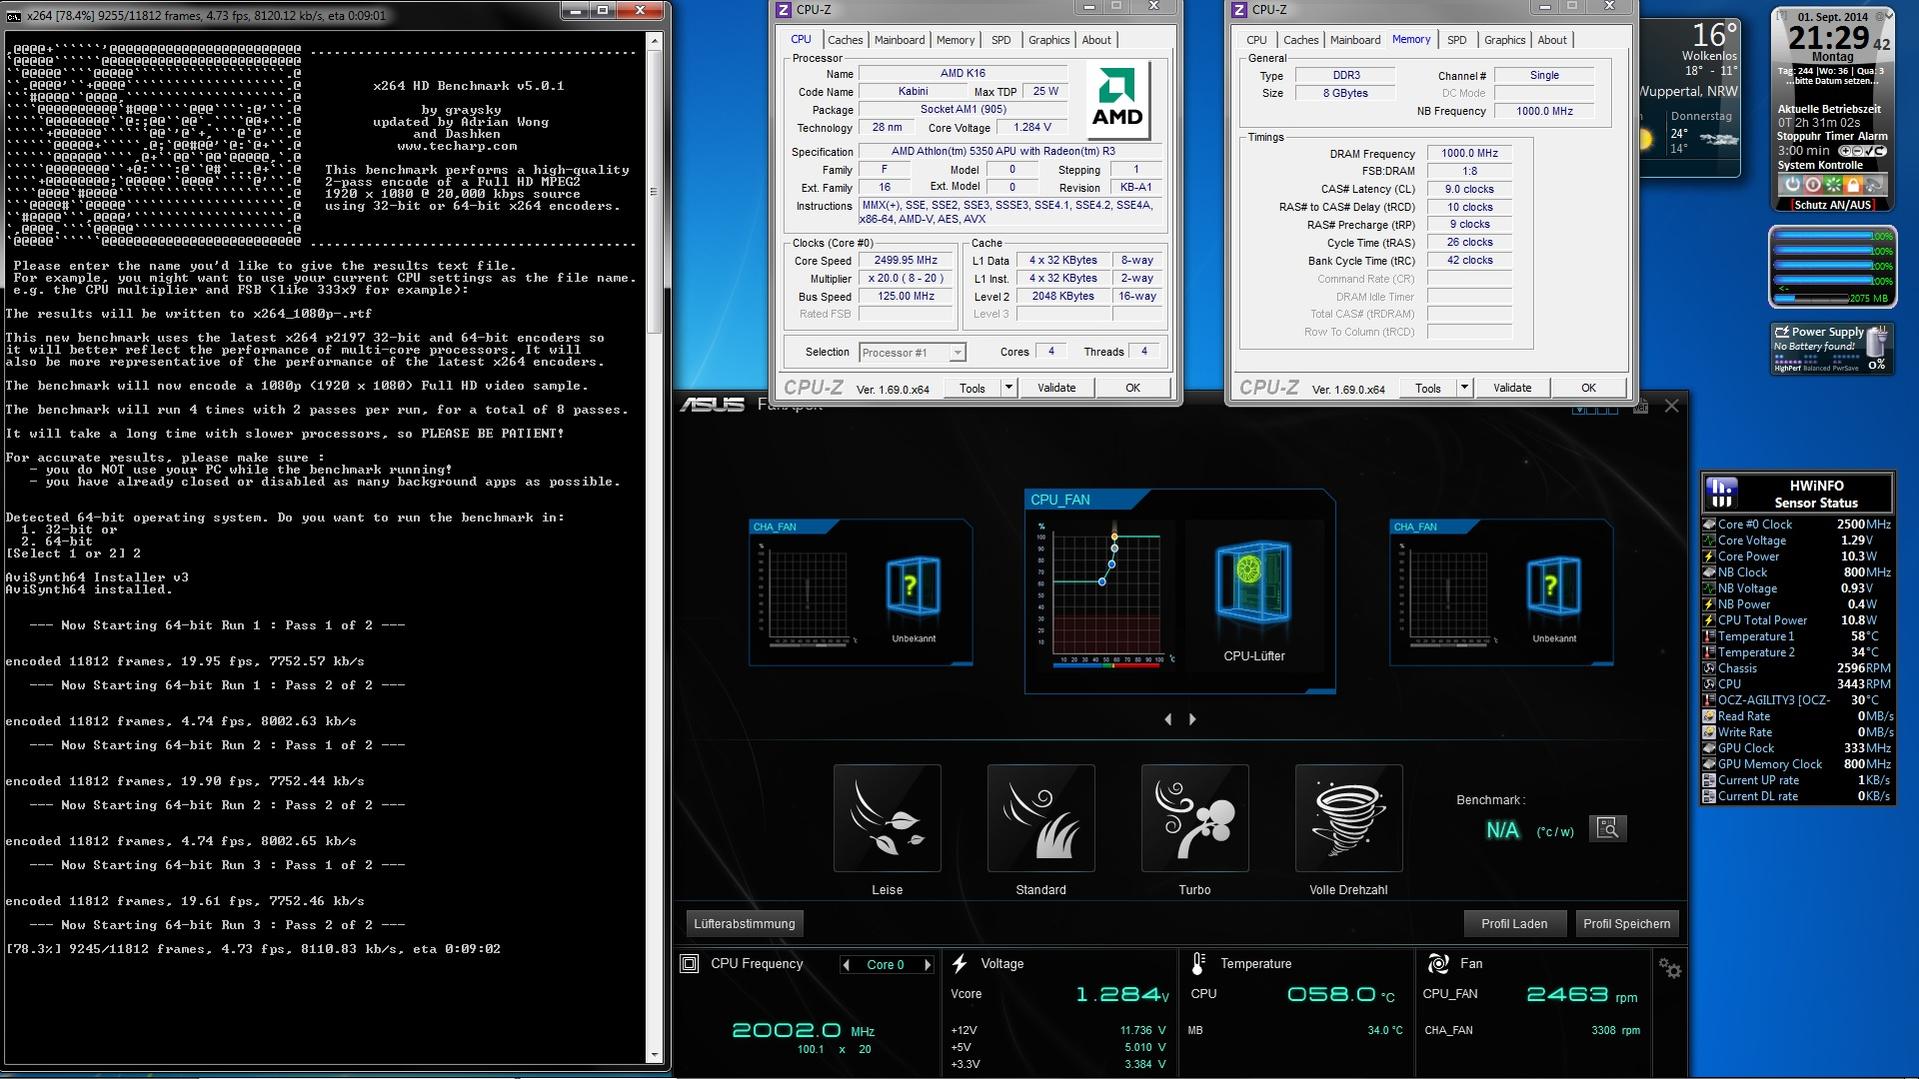Click the Unbekannt icon in left CHA_FAN card
The width and height of the screenshot is (1919, 1079).
(x=913, y=587)
